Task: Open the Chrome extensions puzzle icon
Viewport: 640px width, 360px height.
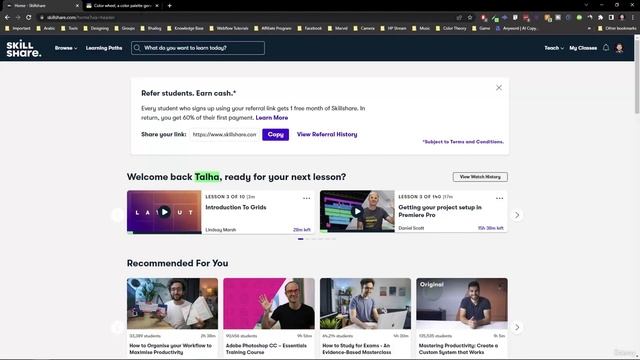Action: click(x=600, y=18)
